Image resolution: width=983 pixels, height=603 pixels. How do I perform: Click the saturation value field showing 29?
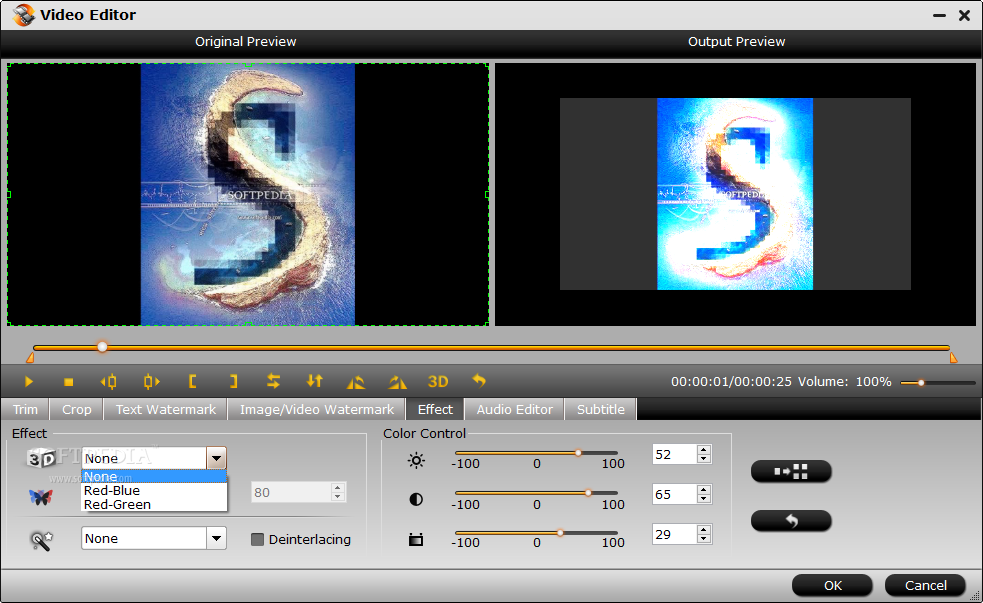[675, 535]
